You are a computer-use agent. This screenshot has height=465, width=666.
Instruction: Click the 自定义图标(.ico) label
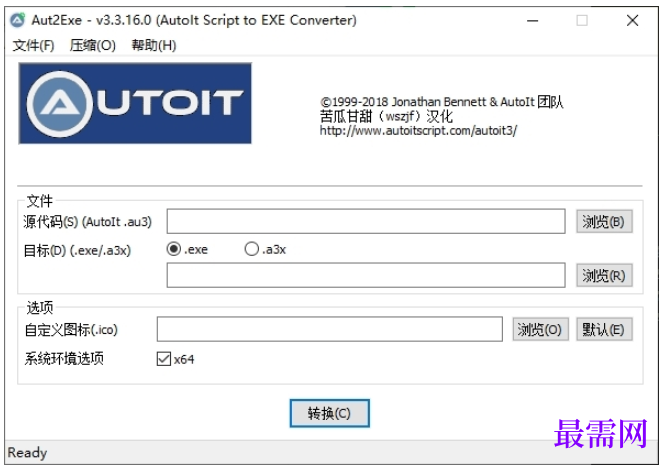71,330
